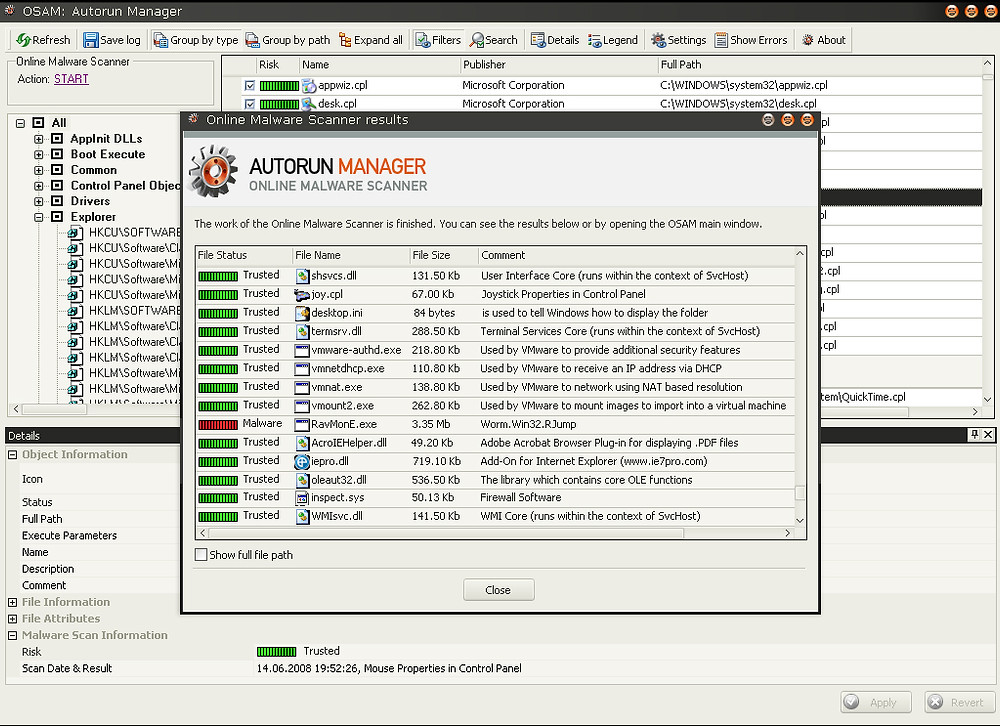Toggle the Drivers tree checkbox
1000x726 pixels.
(x=57, y=201)
